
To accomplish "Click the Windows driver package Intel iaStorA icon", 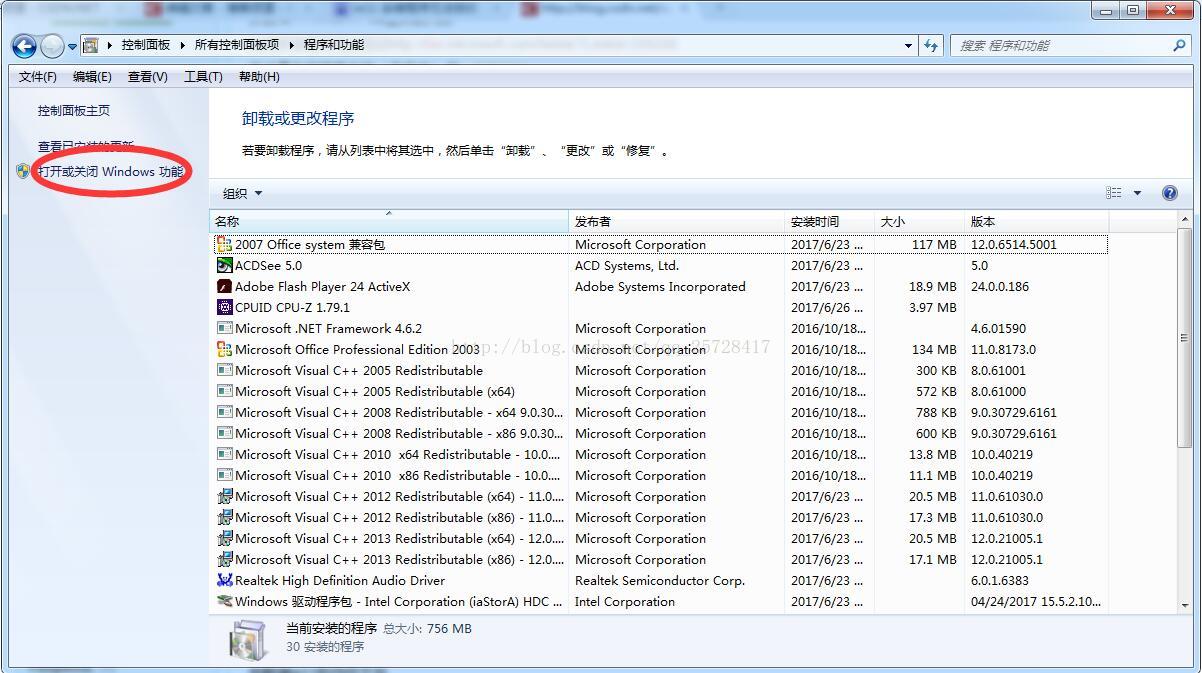I will click(225, 601).
